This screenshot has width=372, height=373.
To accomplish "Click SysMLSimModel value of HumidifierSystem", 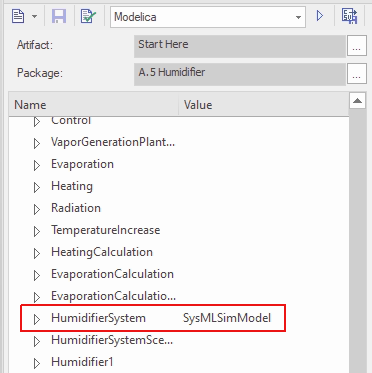I will click(227, 318).
